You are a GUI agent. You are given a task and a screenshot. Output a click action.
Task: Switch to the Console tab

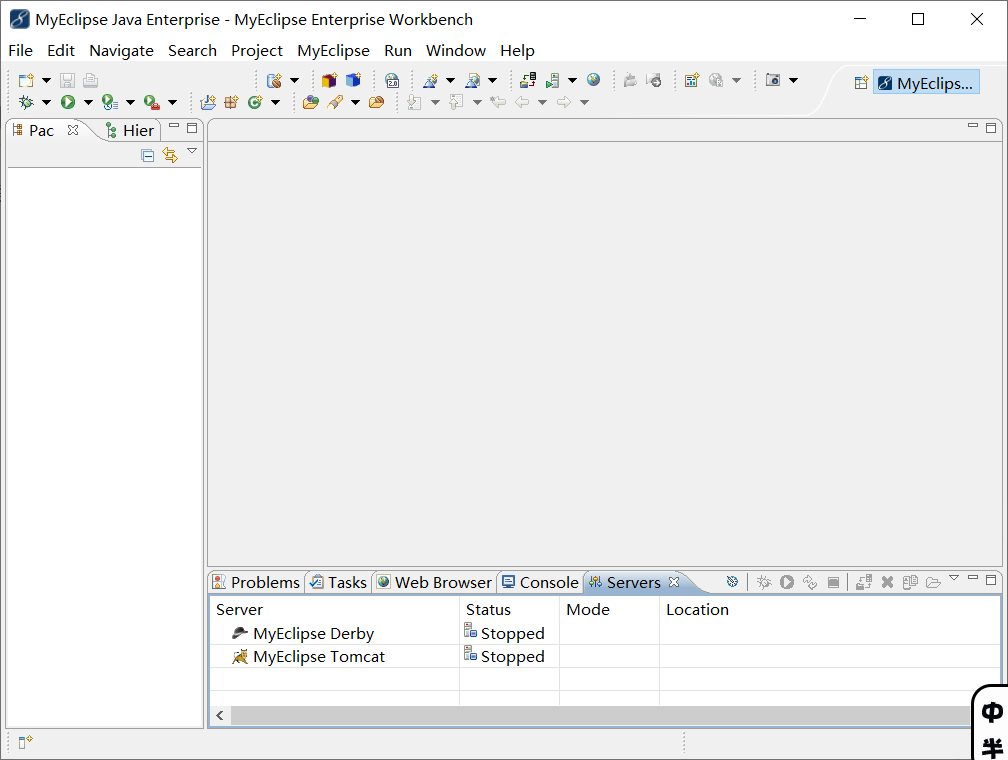click(x=541, y=583)
